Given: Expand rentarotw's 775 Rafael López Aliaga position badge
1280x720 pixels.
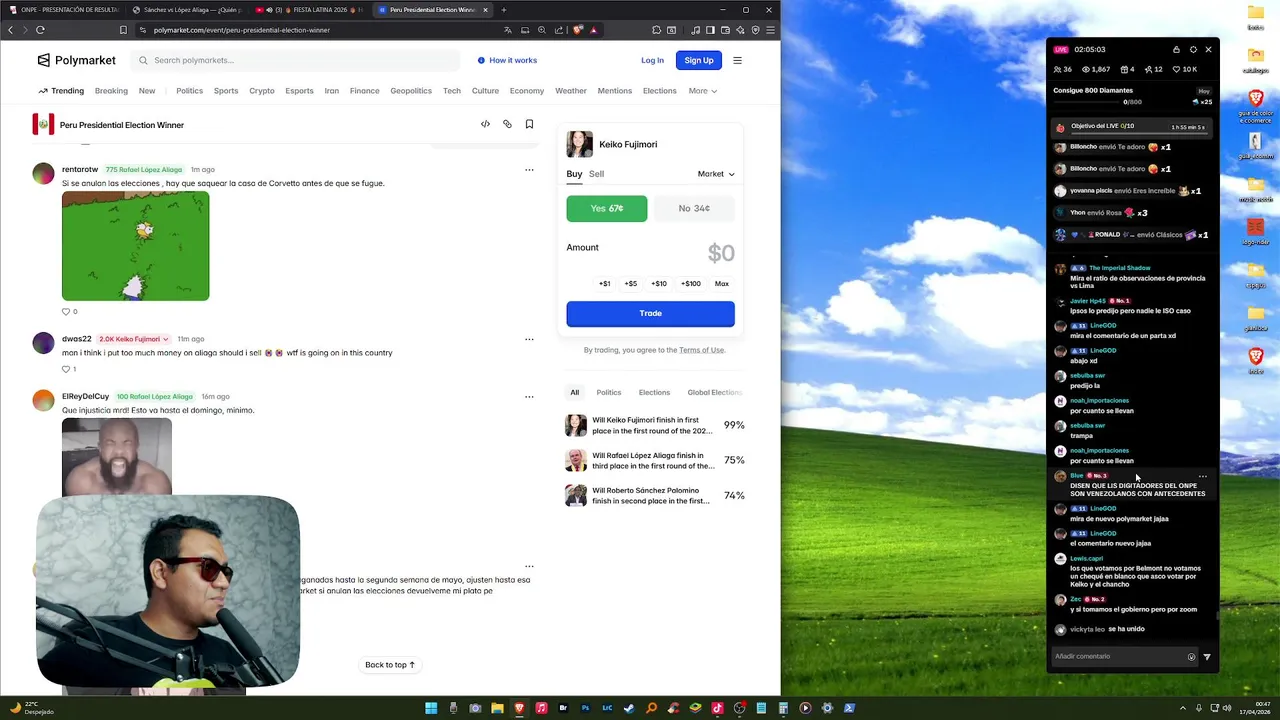Looking at the screenshot, I should [x=144, y=169].
